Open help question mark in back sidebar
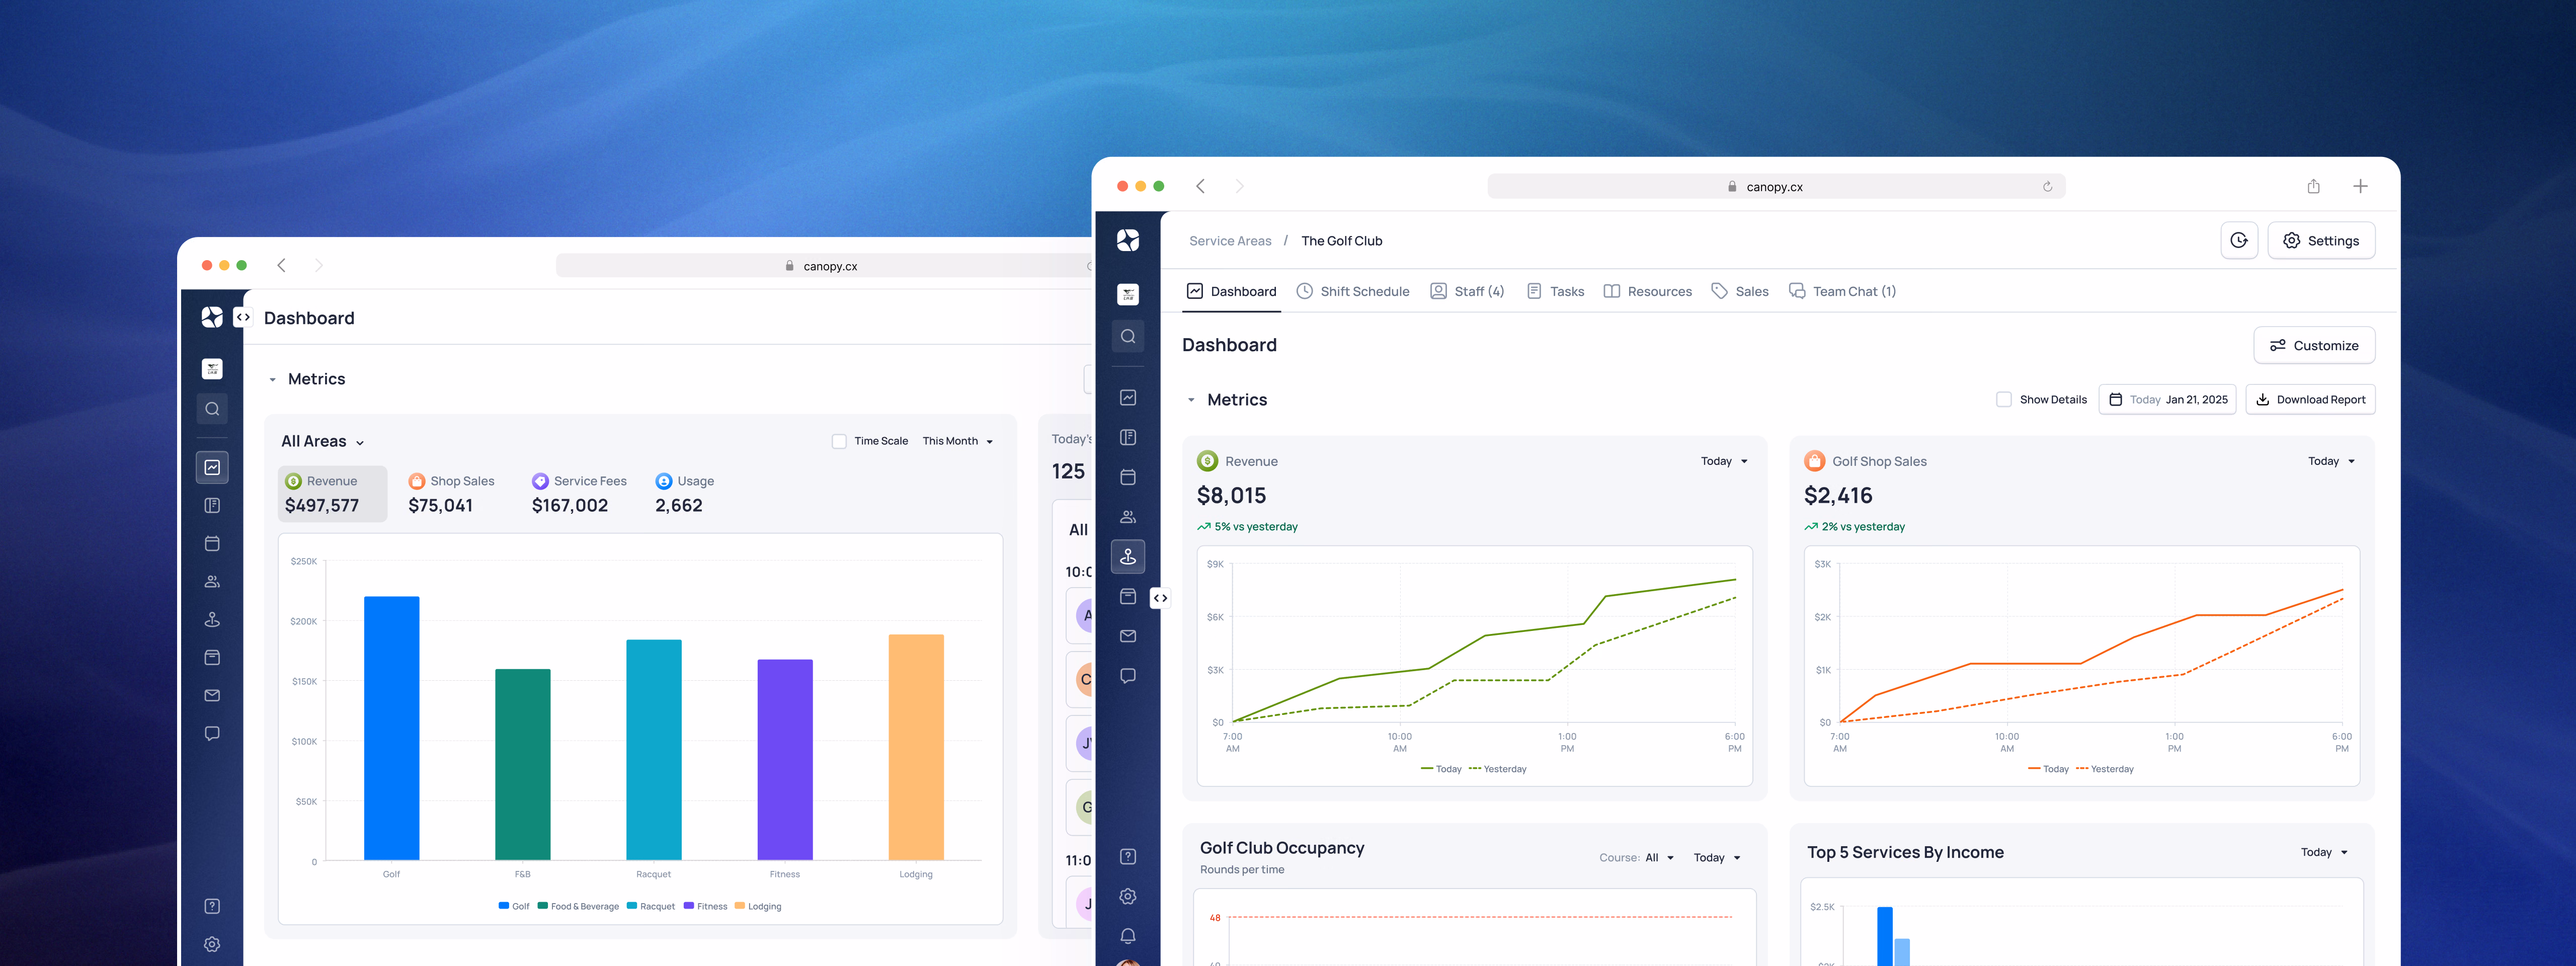This screenshot has height=966, width=2576. [212, 906]
